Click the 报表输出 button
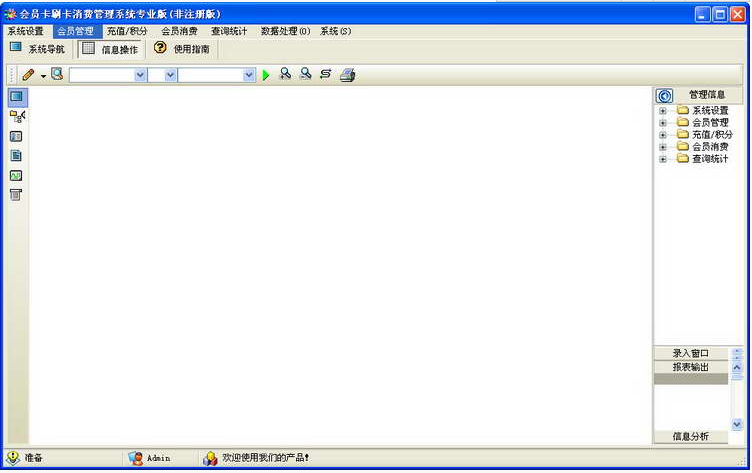The height and width of the screenshot is (473, 752). [x=691, y=367]
